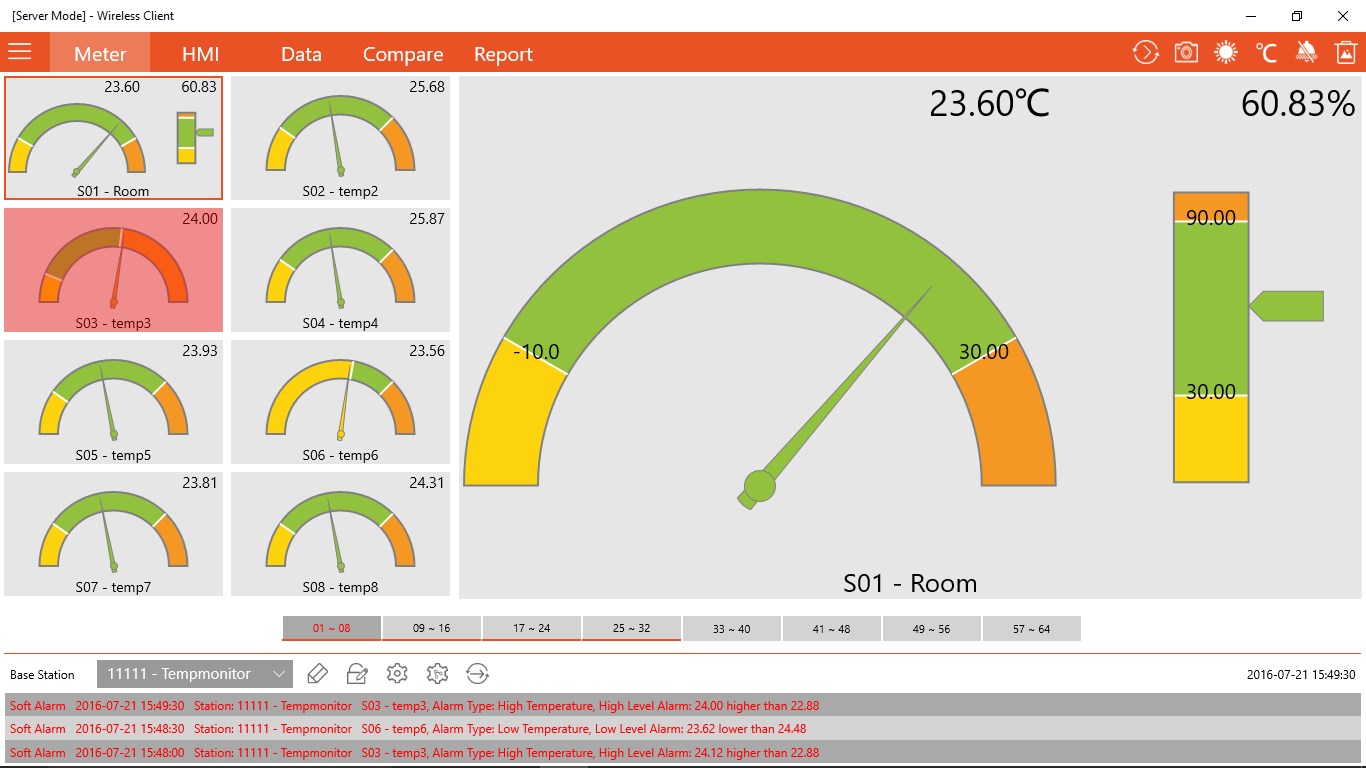1366x768 pixels.
Task: Click the large S01 - Room label
Action: 910,583
